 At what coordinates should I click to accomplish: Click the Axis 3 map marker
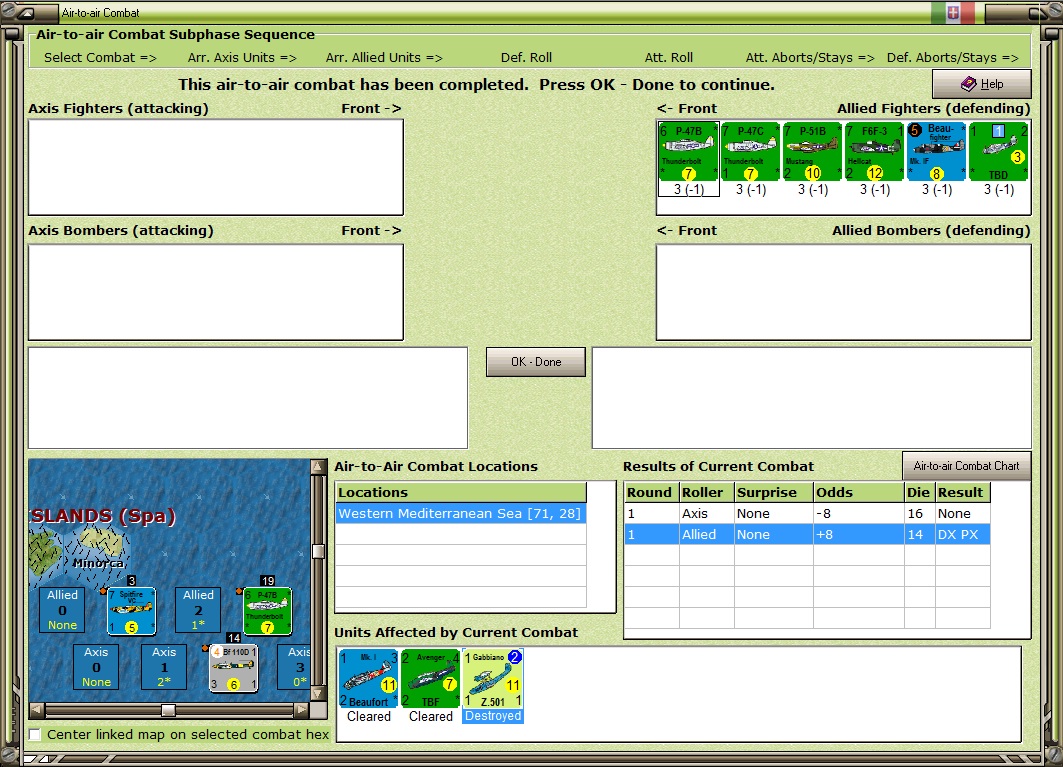tap(296, 667)
